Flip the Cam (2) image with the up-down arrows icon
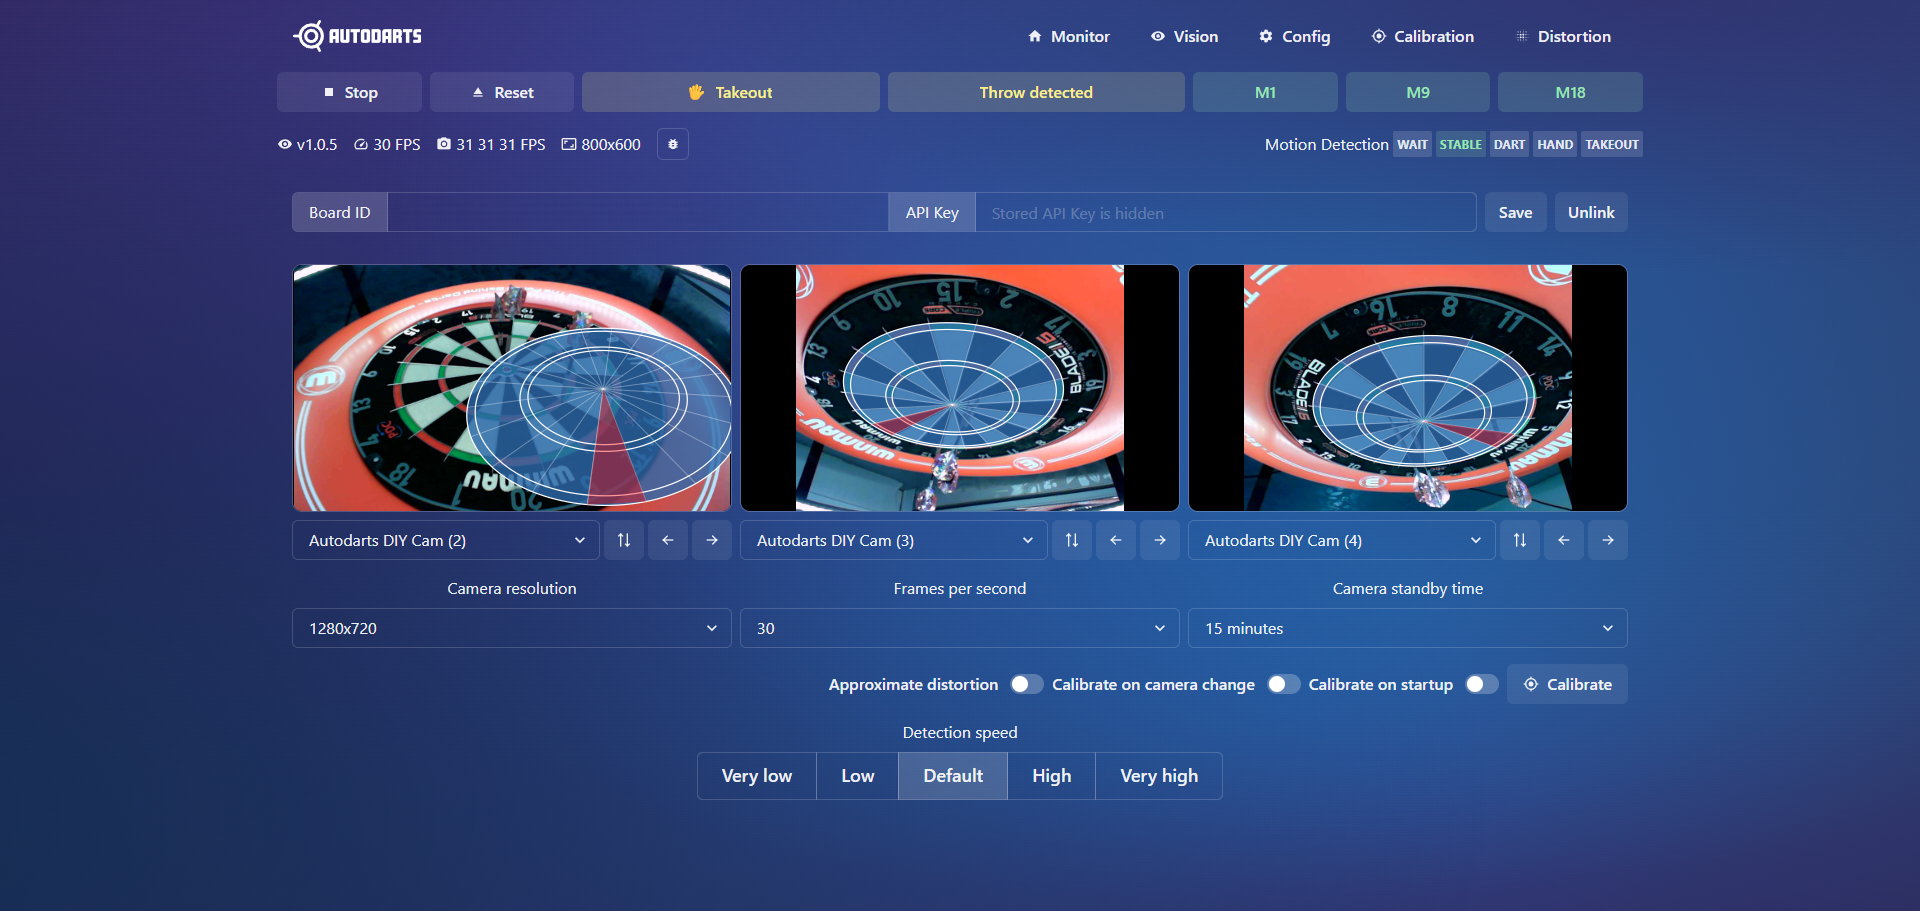 click(624, 540)
